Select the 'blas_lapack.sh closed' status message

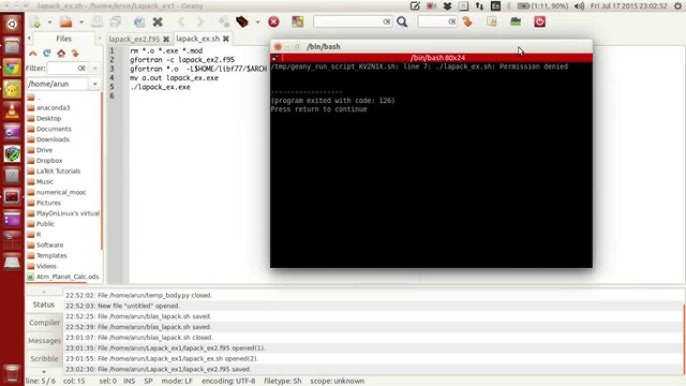tap(374, 337)
